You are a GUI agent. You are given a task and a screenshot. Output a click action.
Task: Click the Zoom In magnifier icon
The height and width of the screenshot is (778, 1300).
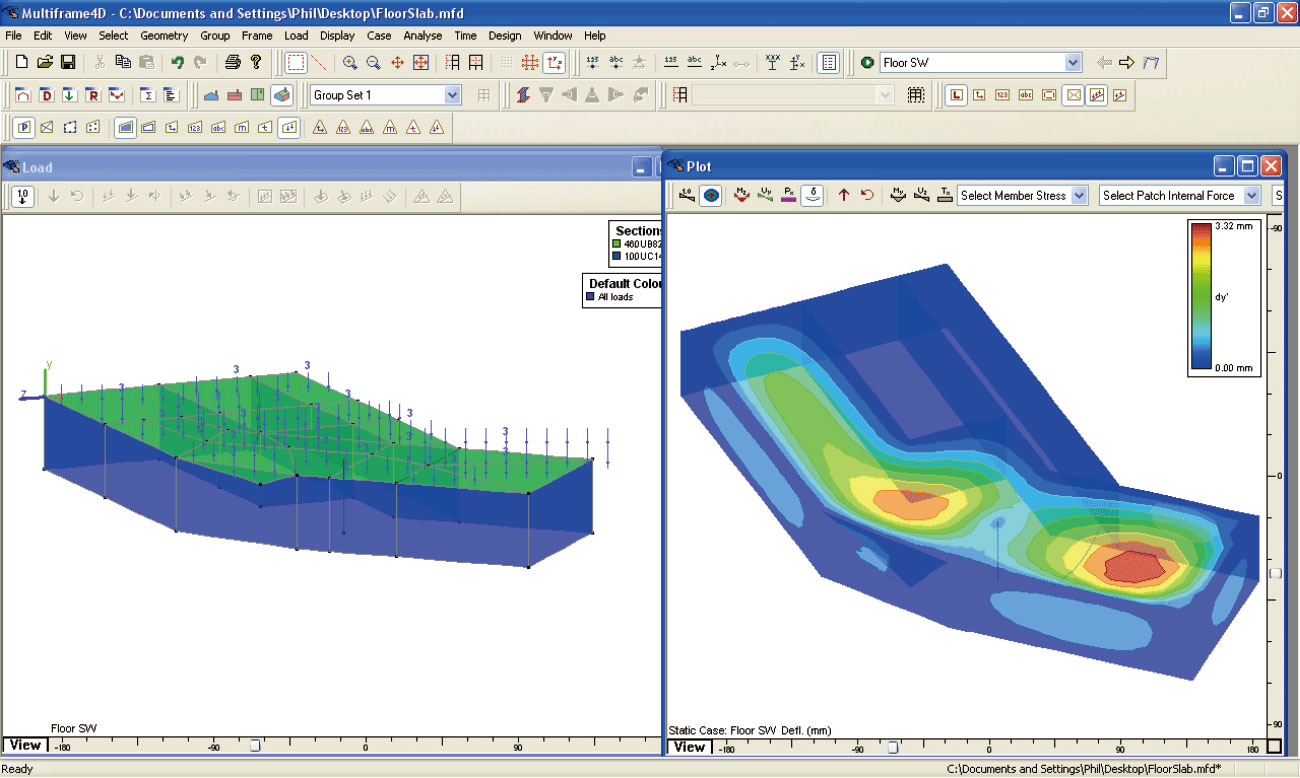pos(350,62)
